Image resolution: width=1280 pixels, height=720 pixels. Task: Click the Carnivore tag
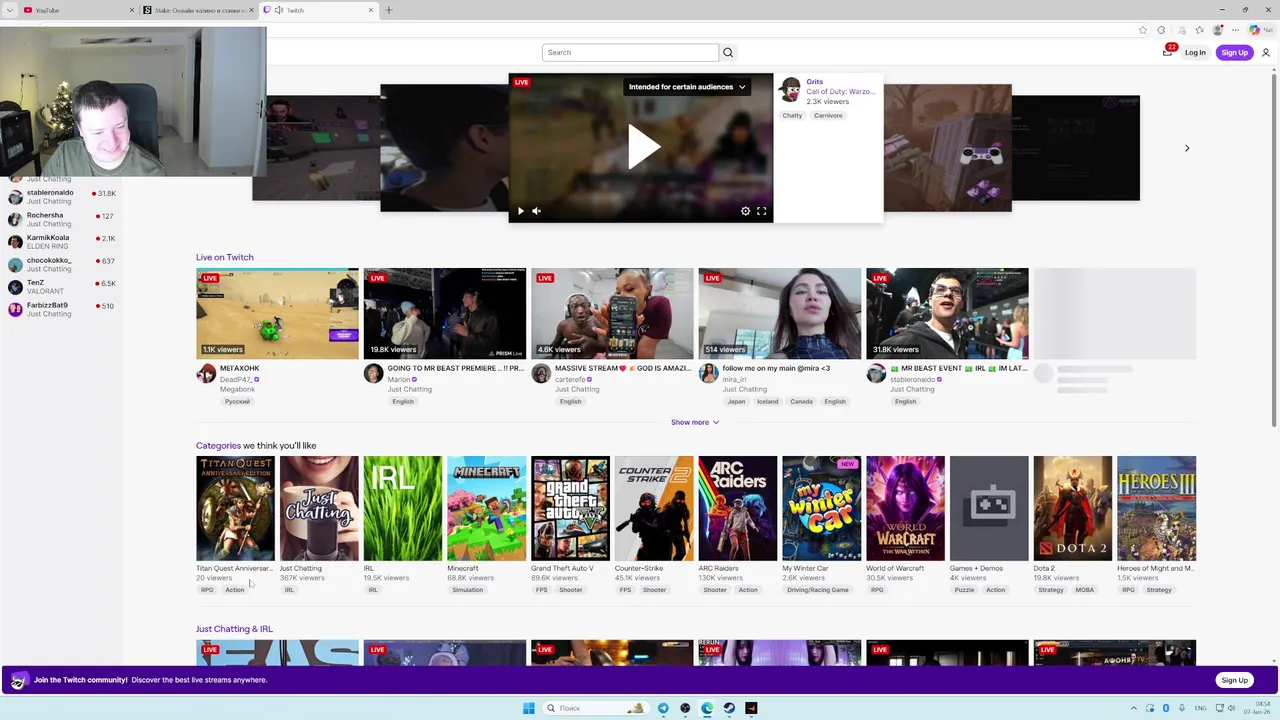pyautogui.click(x=828, y=116)
